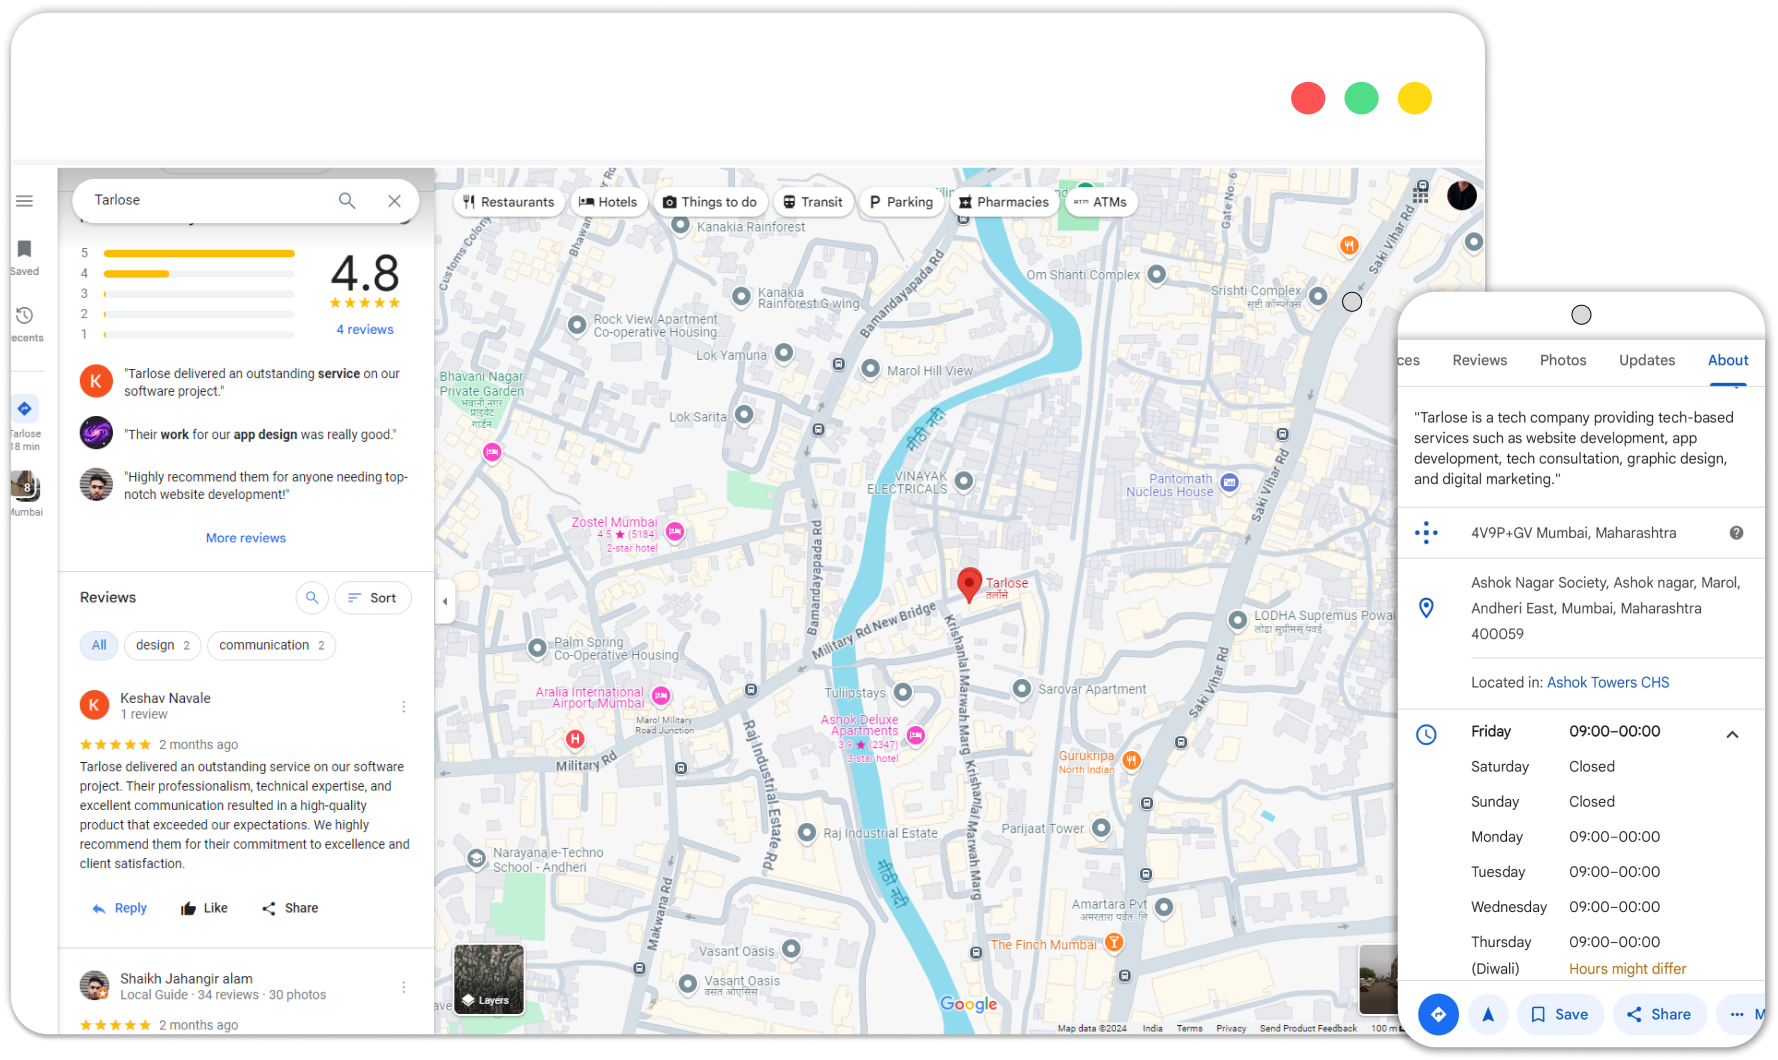Filter map by Things to do
This screenshot has width=1778, height=1060.
point(710,202)
